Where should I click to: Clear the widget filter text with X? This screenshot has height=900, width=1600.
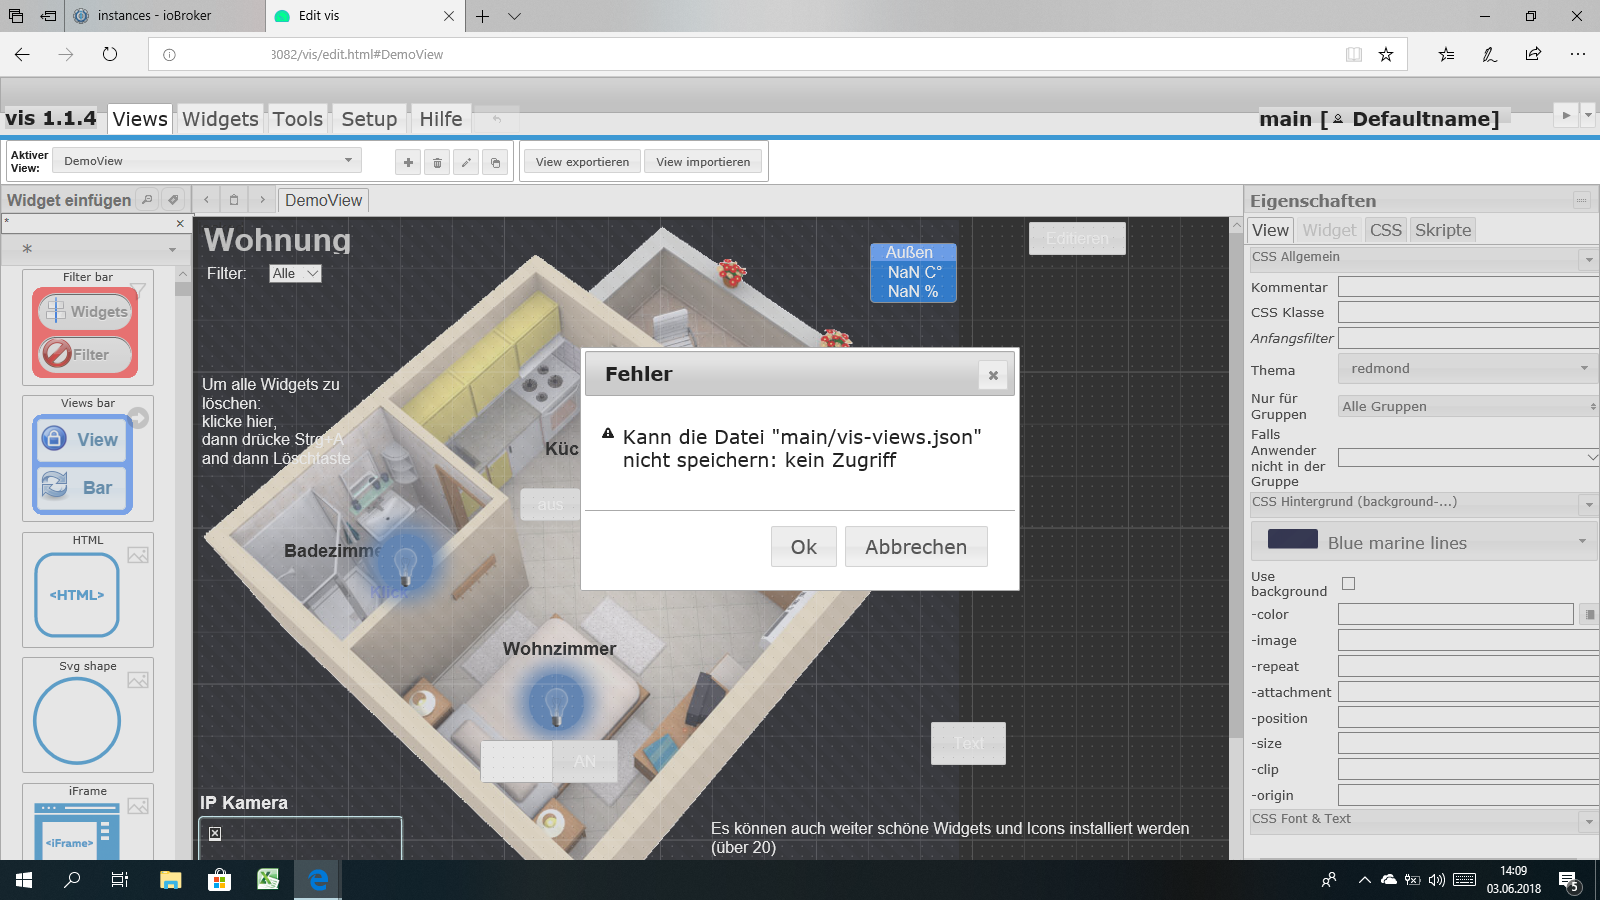click(180, 223)
